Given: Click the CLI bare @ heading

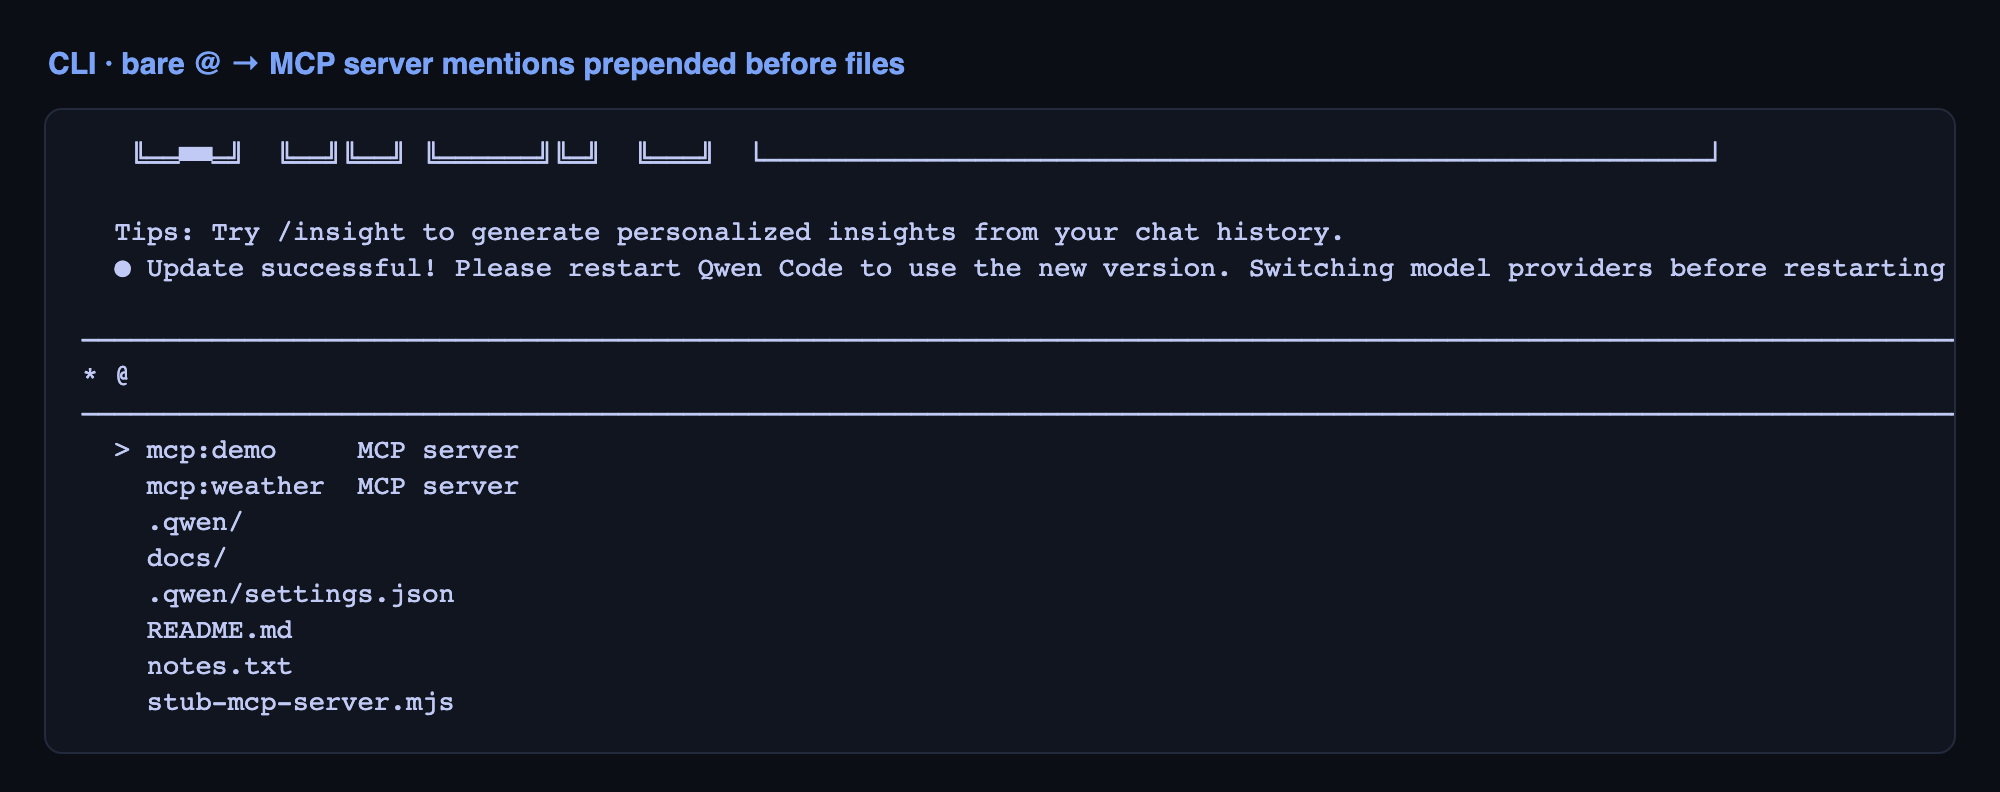Looking at the screenshot, I should coord(476,64).
